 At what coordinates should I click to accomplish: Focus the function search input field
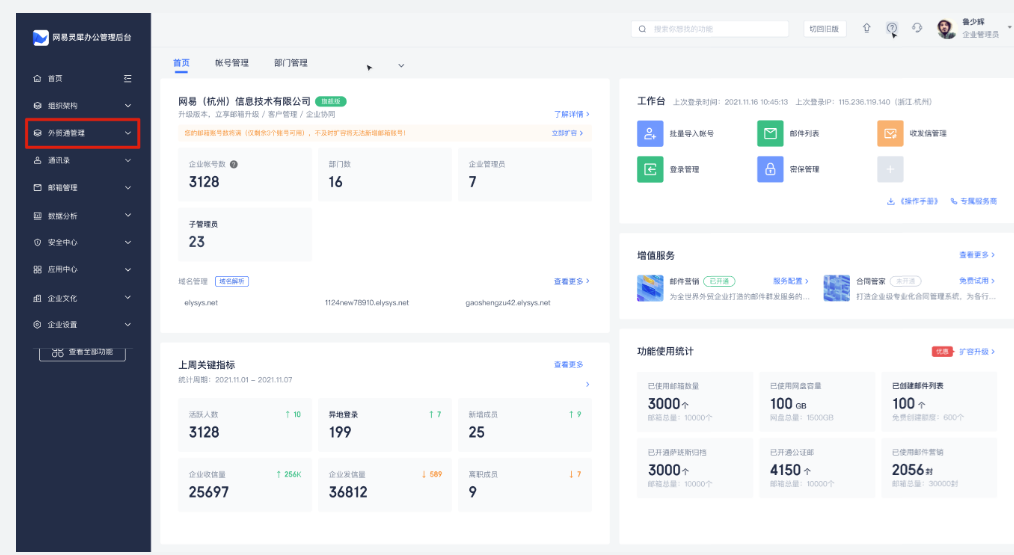[x=710, y=29]
